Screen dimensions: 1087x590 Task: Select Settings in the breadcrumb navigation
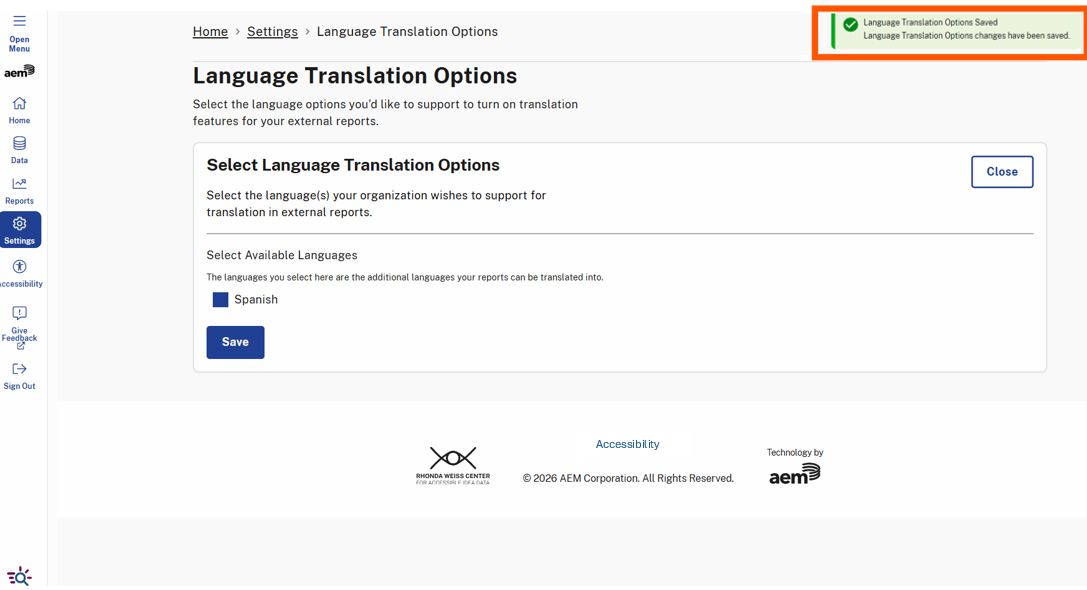coord(272,31)
